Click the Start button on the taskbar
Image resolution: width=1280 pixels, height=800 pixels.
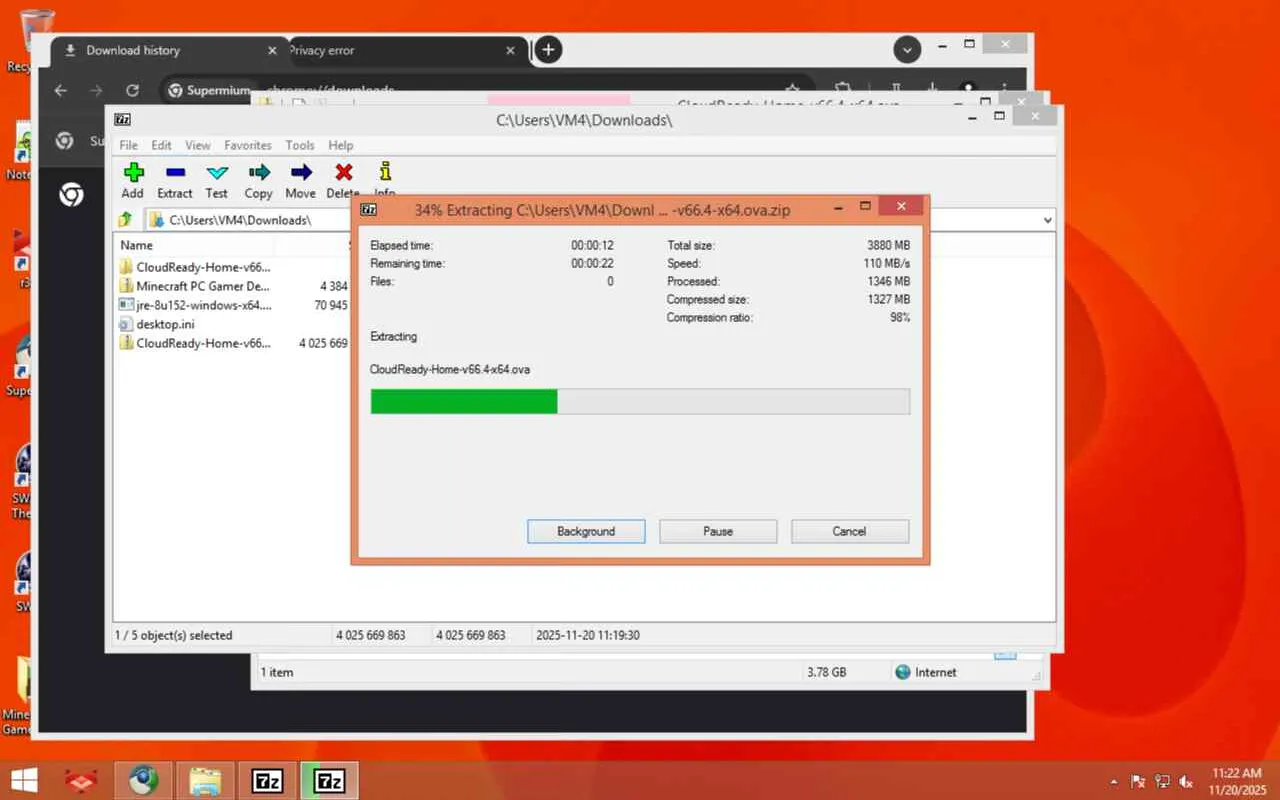[x=25, y=780]
